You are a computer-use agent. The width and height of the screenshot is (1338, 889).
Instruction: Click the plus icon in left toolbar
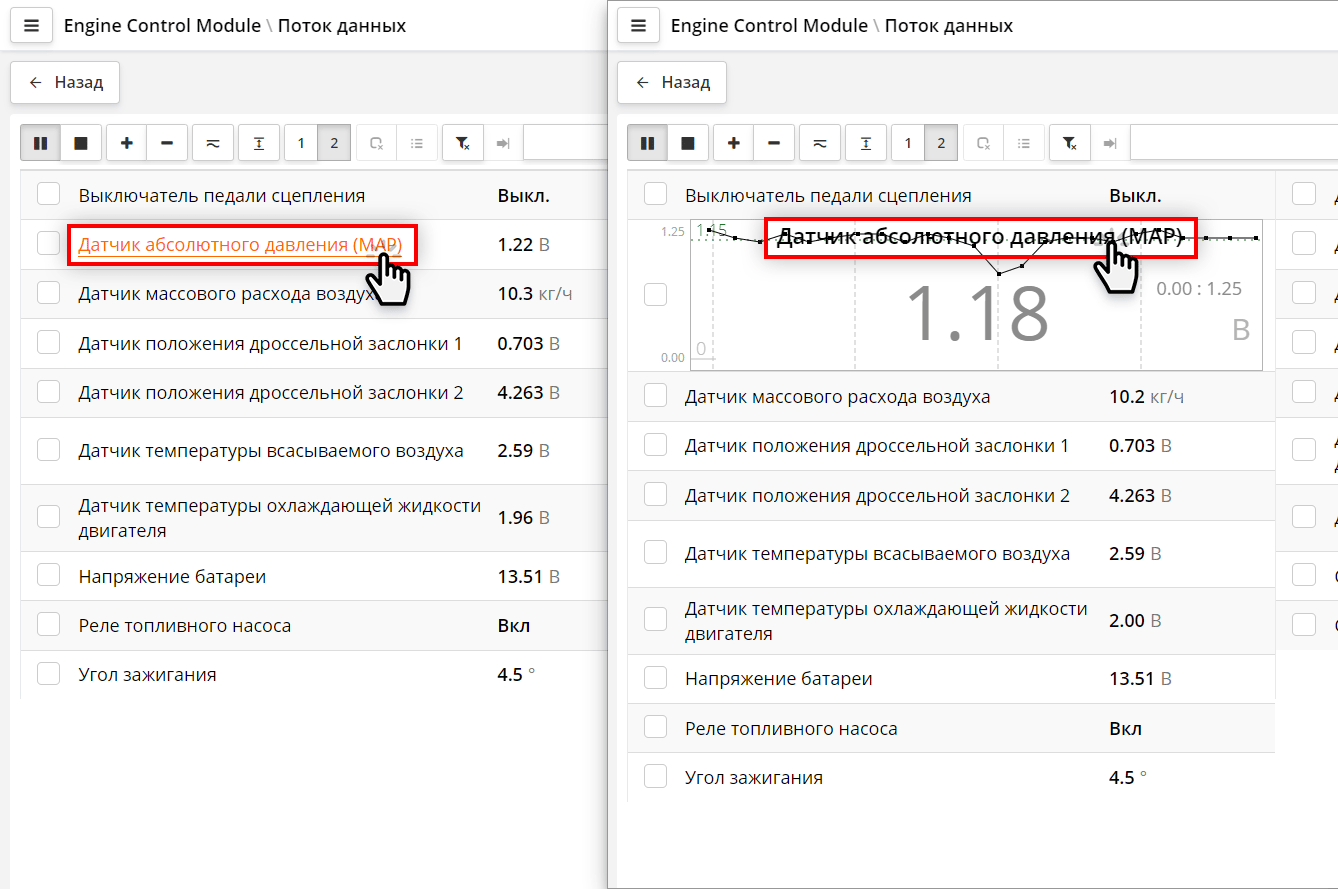pyautogui.click(x=126, y=144)
